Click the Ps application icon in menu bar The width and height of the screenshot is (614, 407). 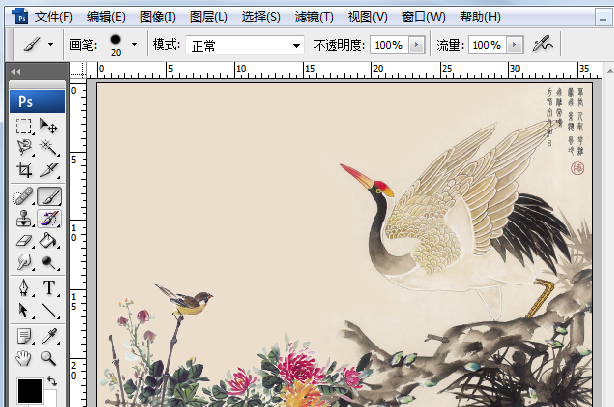pos(20,16)
